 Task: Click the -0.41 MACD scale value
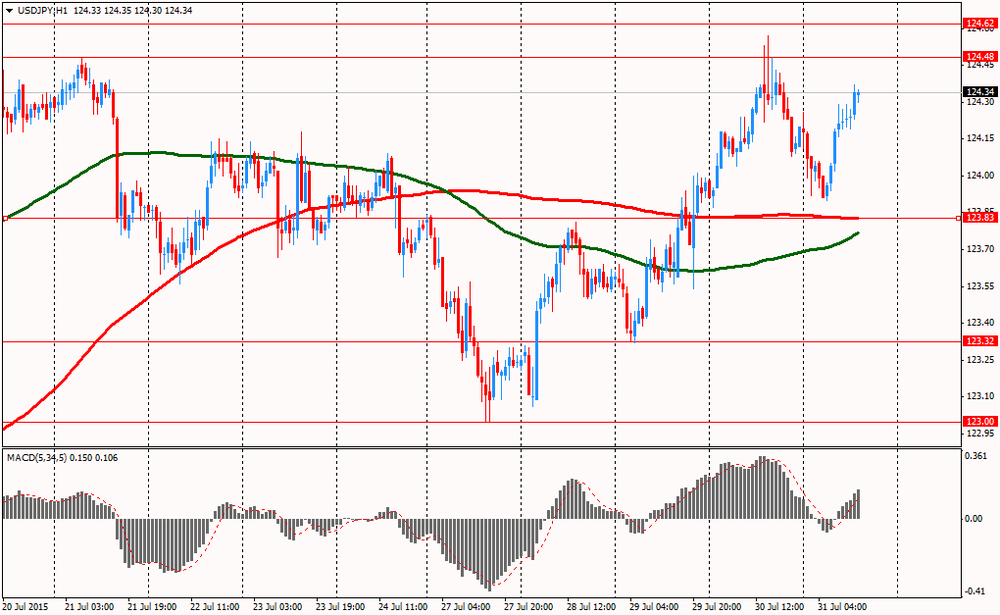click(x=976, y=591)
